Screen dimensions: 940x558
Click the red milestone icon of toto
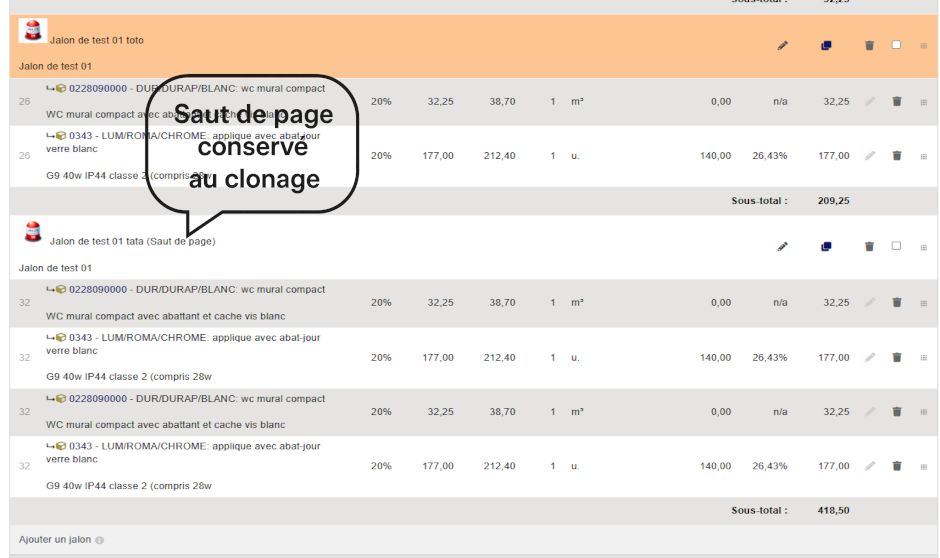(33, 31)
